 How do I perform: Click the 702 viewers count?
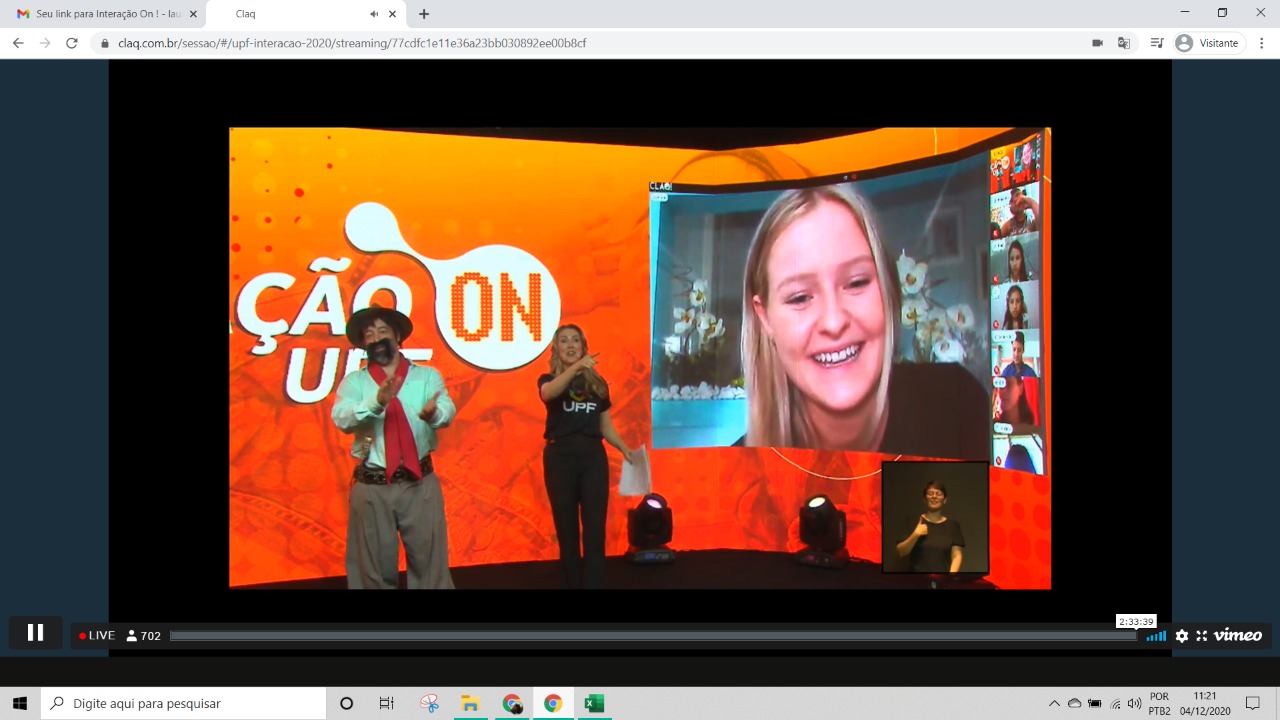tap(143, 635)
